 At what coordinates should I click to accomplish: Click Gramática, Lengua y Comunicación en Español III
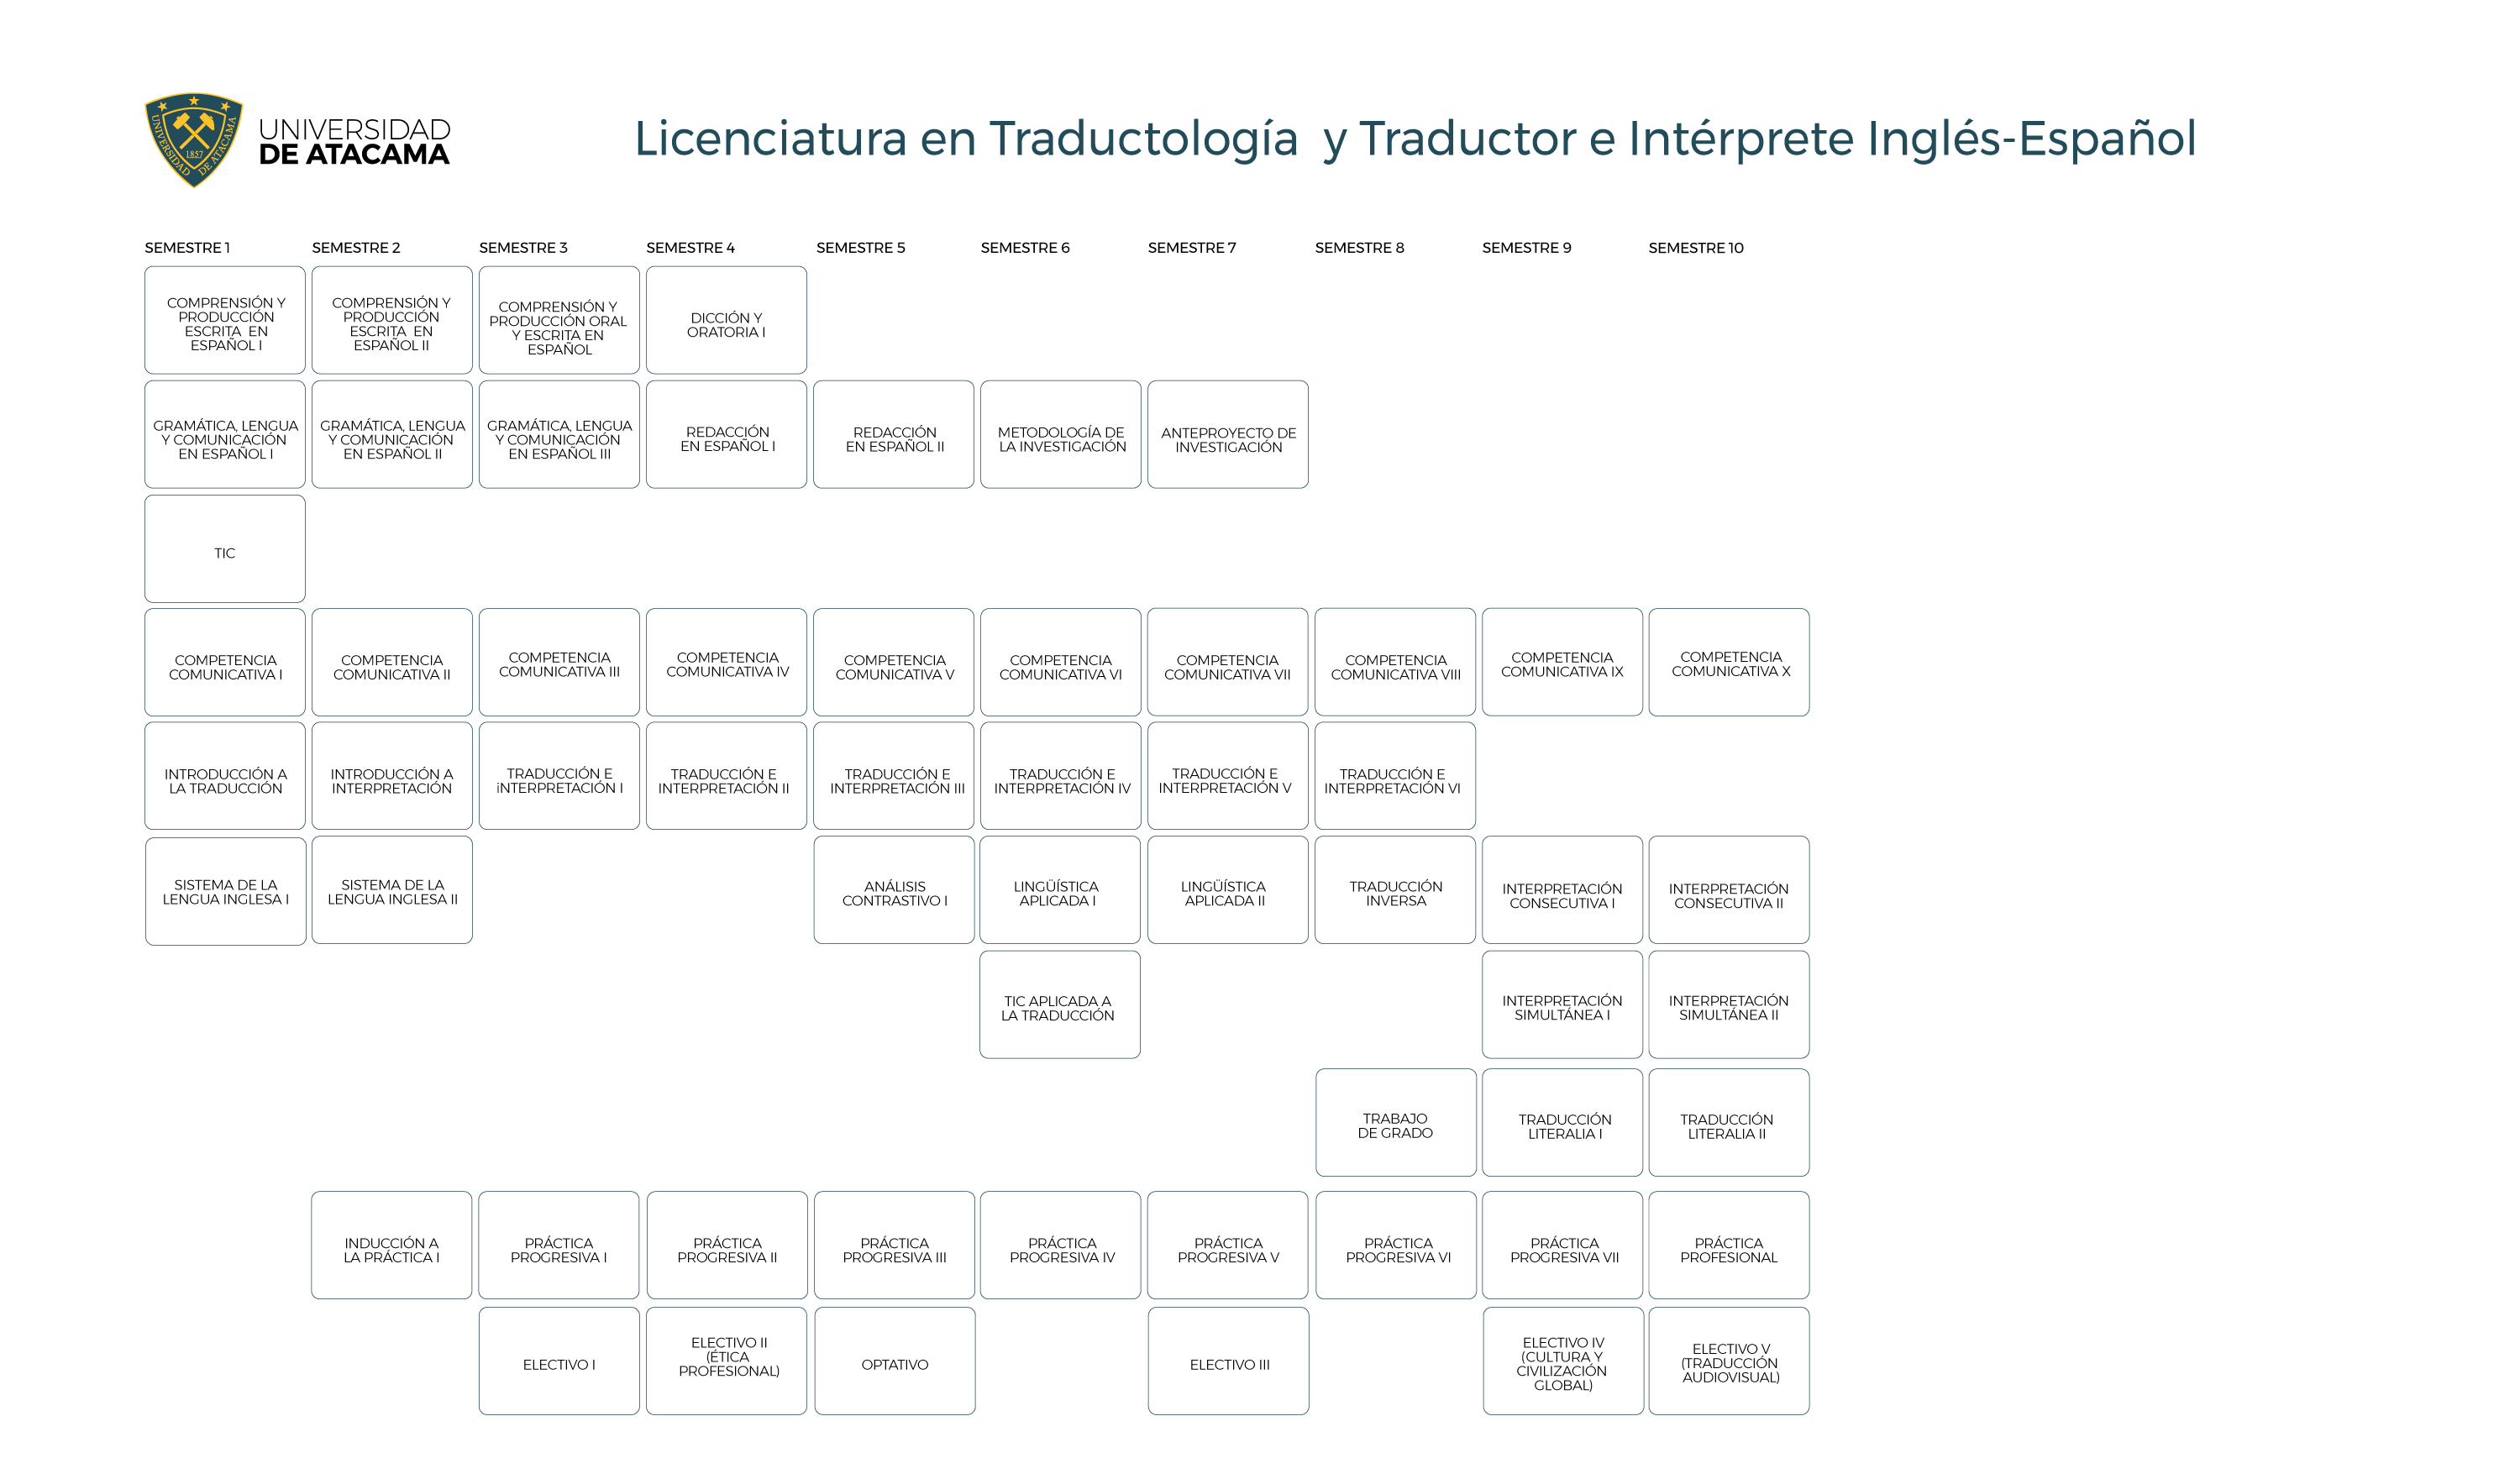click(559, 434)
